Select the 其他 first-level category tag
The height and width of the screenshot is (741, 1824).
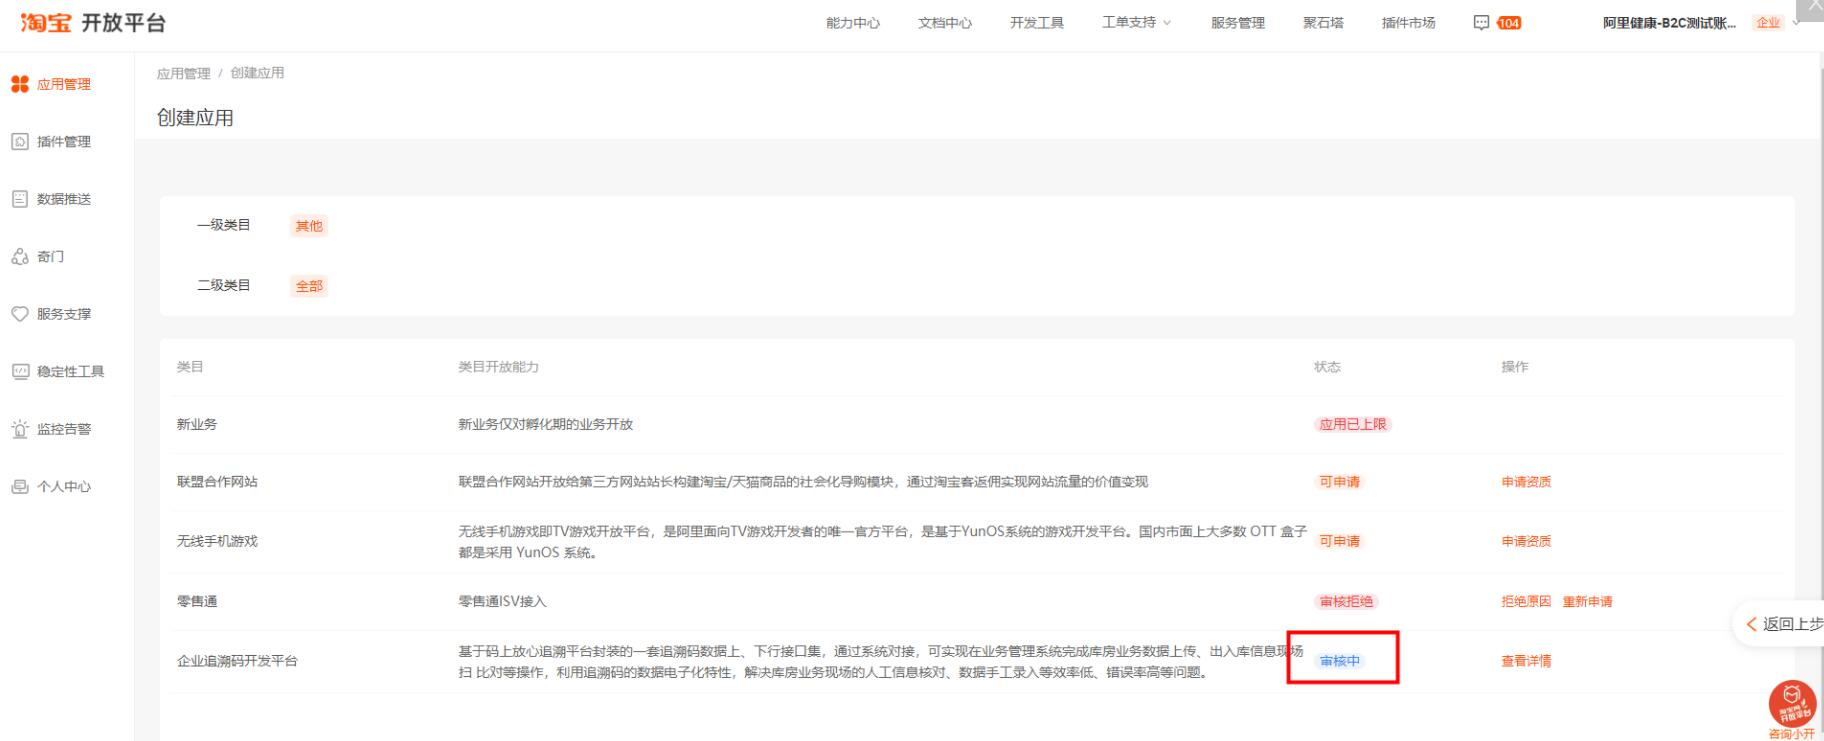[309, 226]
